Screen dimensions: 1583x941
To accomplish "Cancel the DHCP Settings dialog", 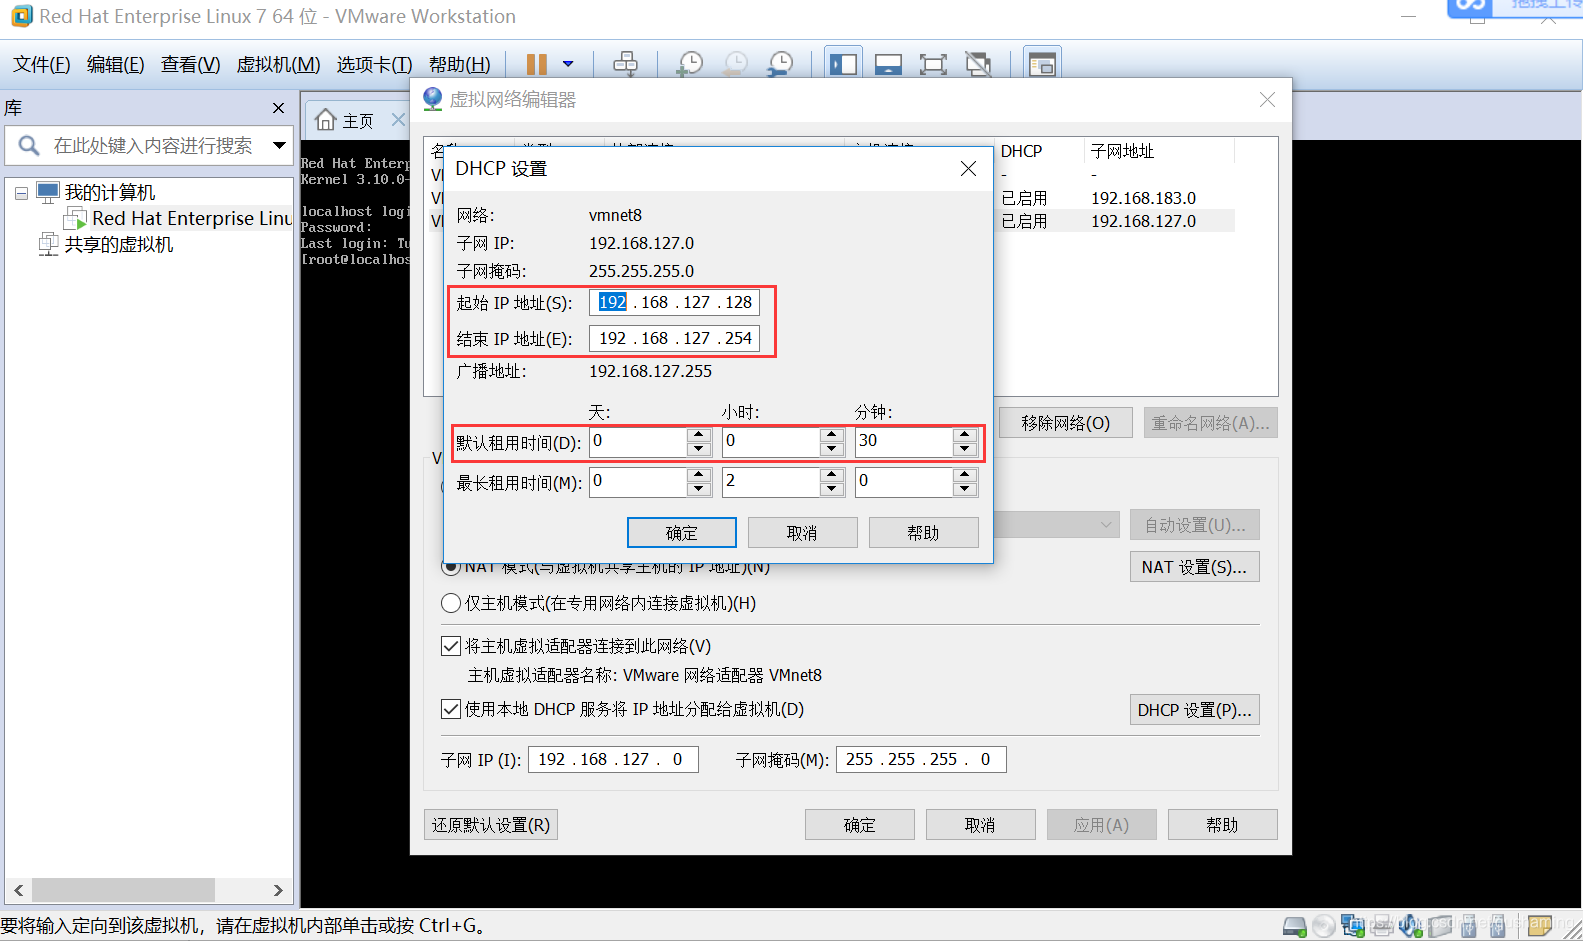I will [x=802, y=533].
